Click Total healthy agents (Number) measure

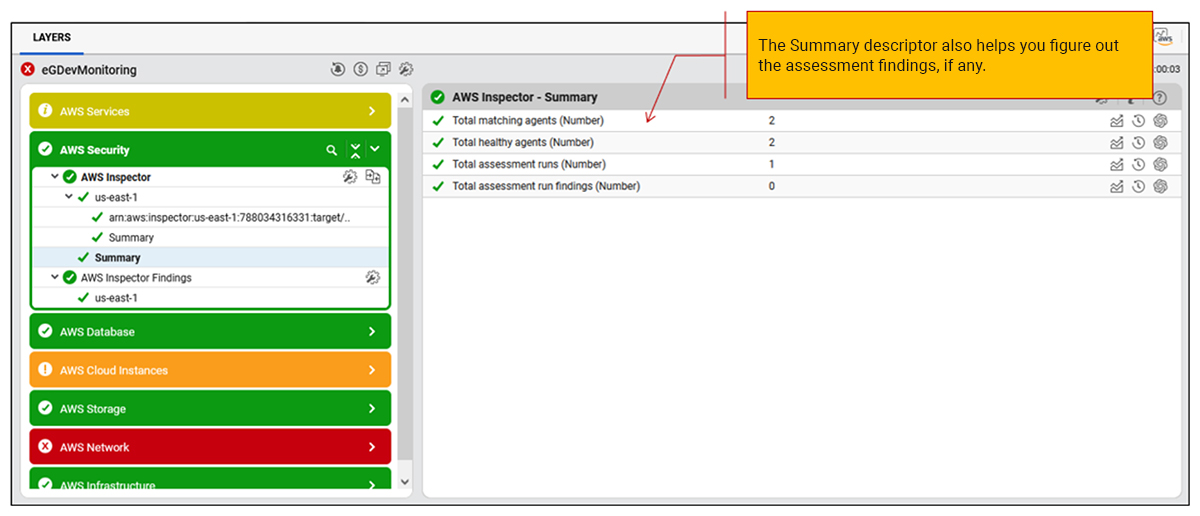tap(523, 142)
